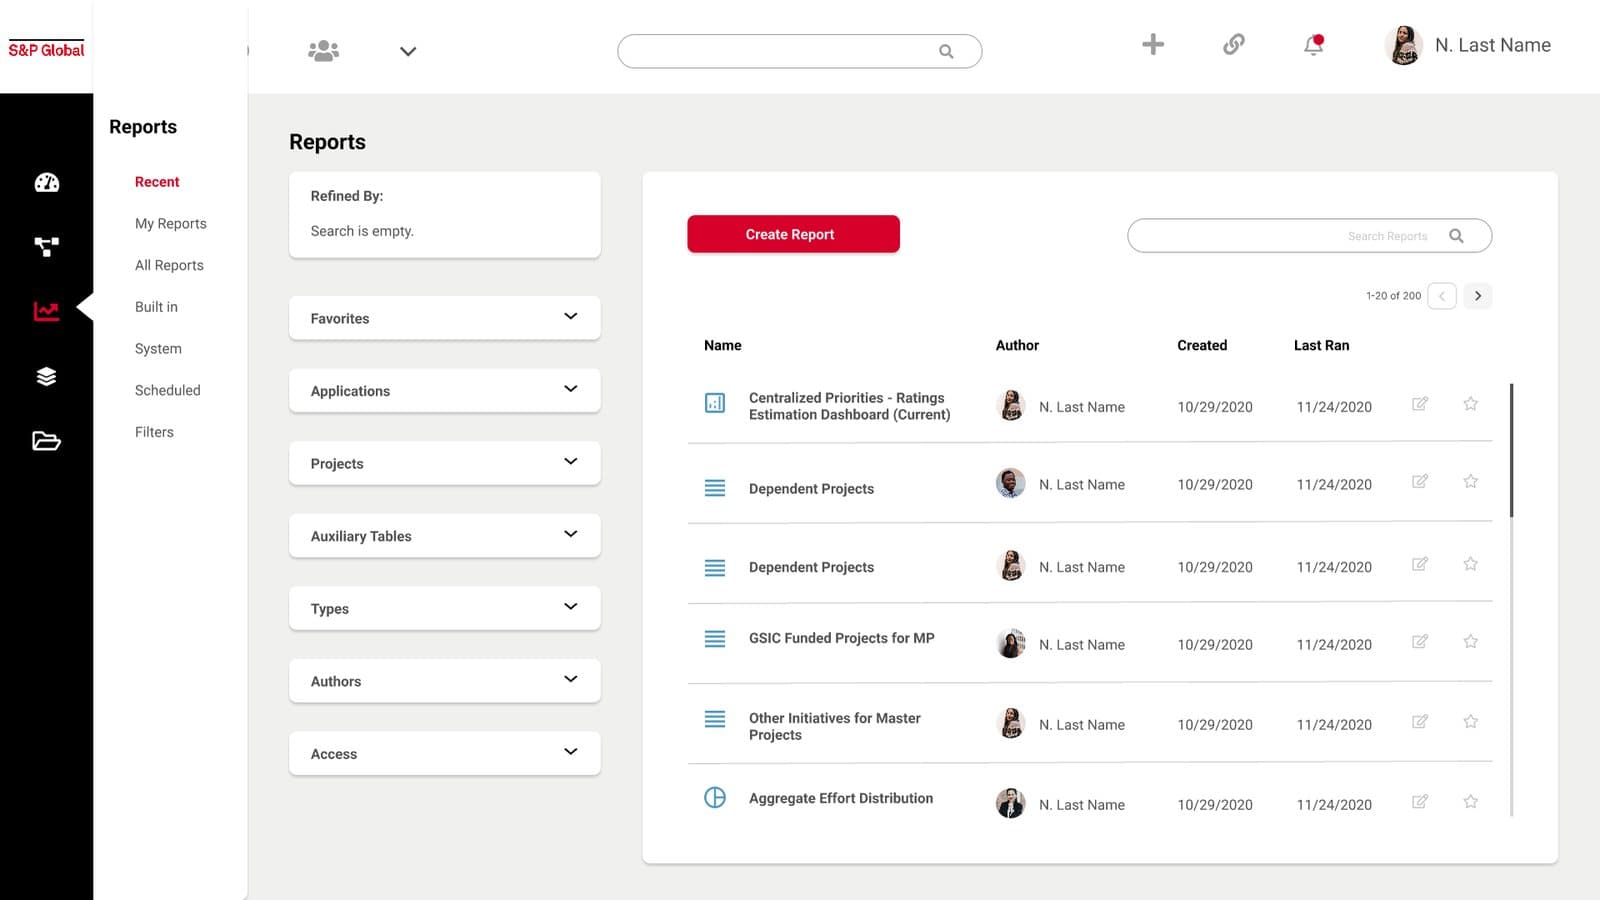Edit the Centralized Priorities report
The height and width of the screenshot is (900, 1600).
pos(1419,404)
